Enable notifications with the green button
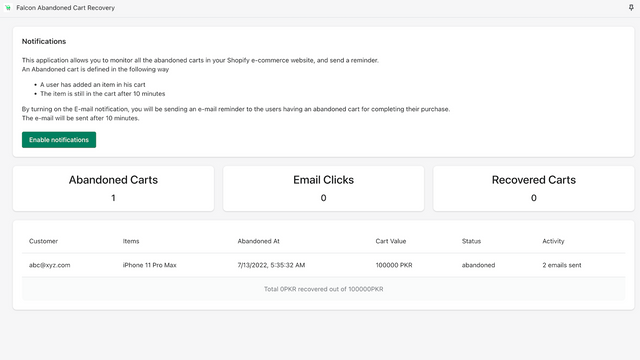640x360 pixels. coord(59,140)
